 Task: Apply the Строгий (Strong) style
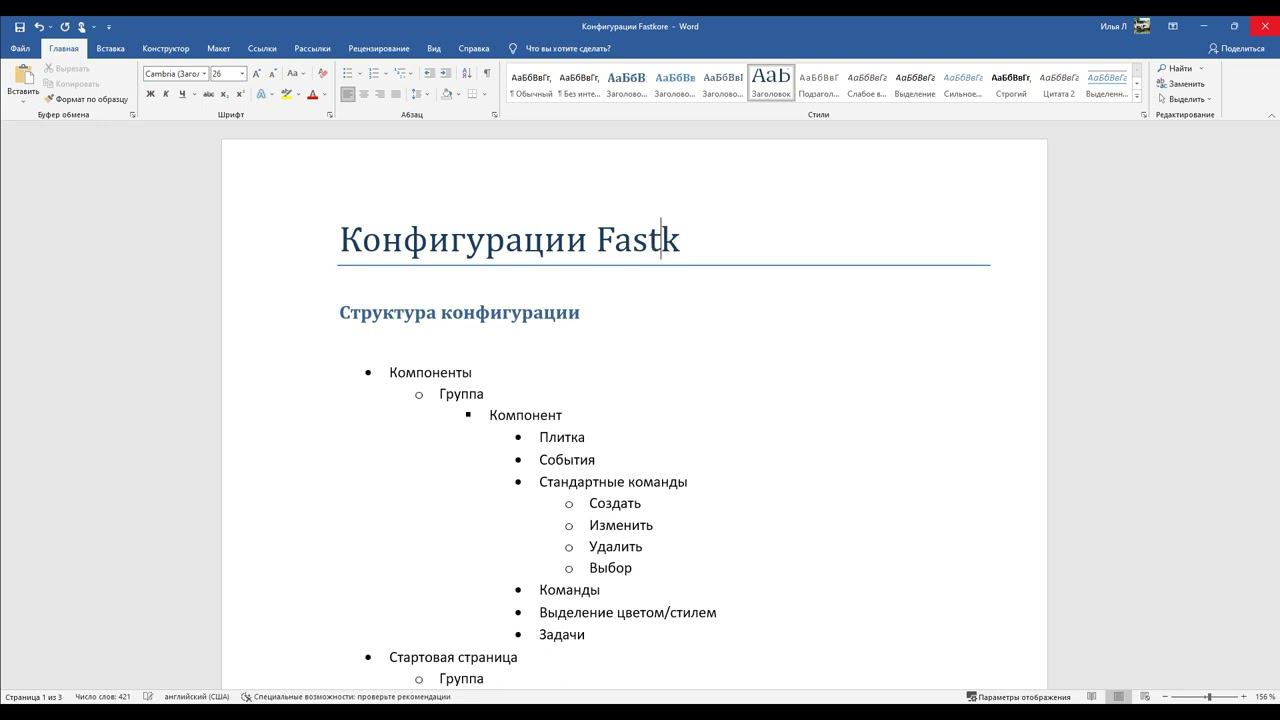click(1011, 83)
